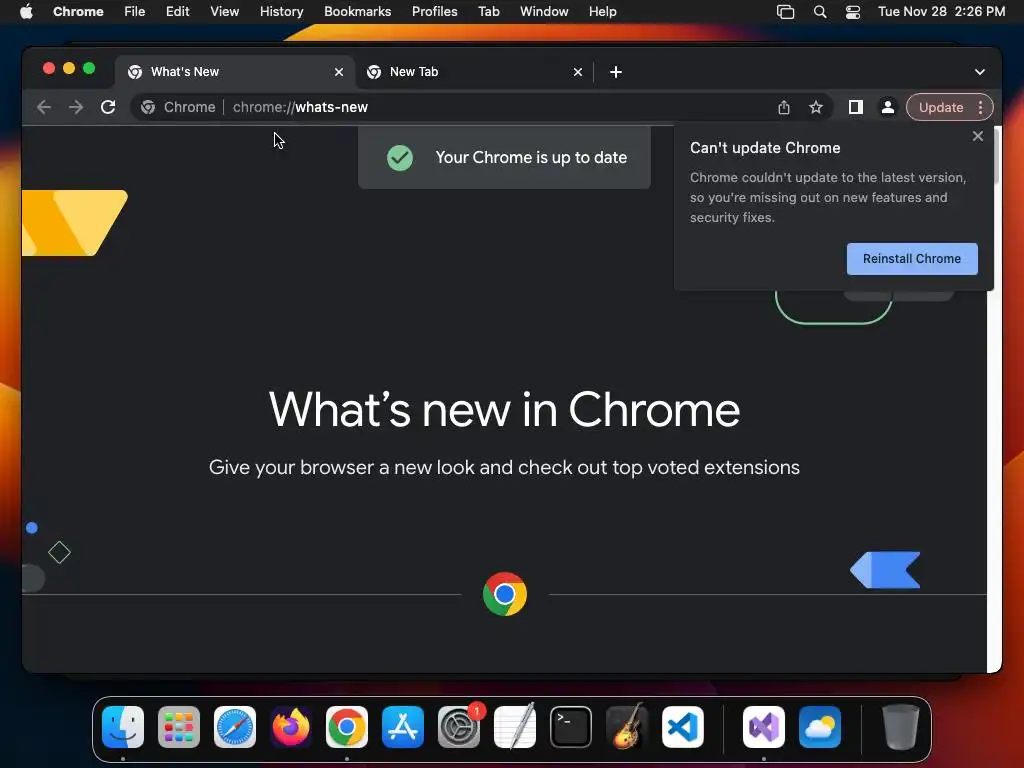
Task: Click the date and time clock
Action: (x=941, y=12)
